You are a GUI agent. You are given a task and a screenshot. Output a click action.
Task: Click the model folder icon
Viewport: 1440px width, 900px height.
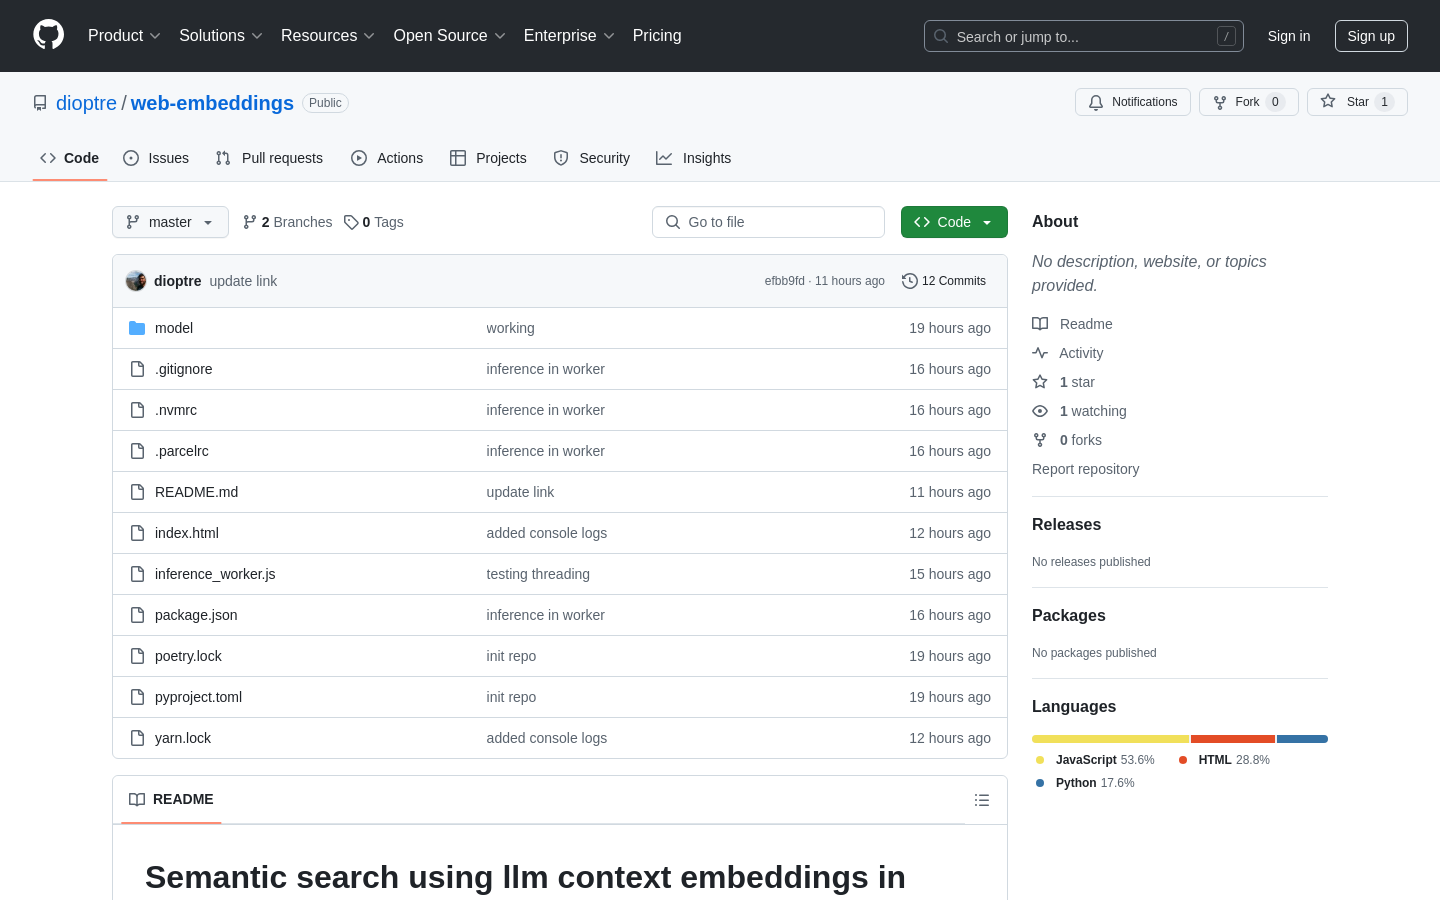point(137,328)
